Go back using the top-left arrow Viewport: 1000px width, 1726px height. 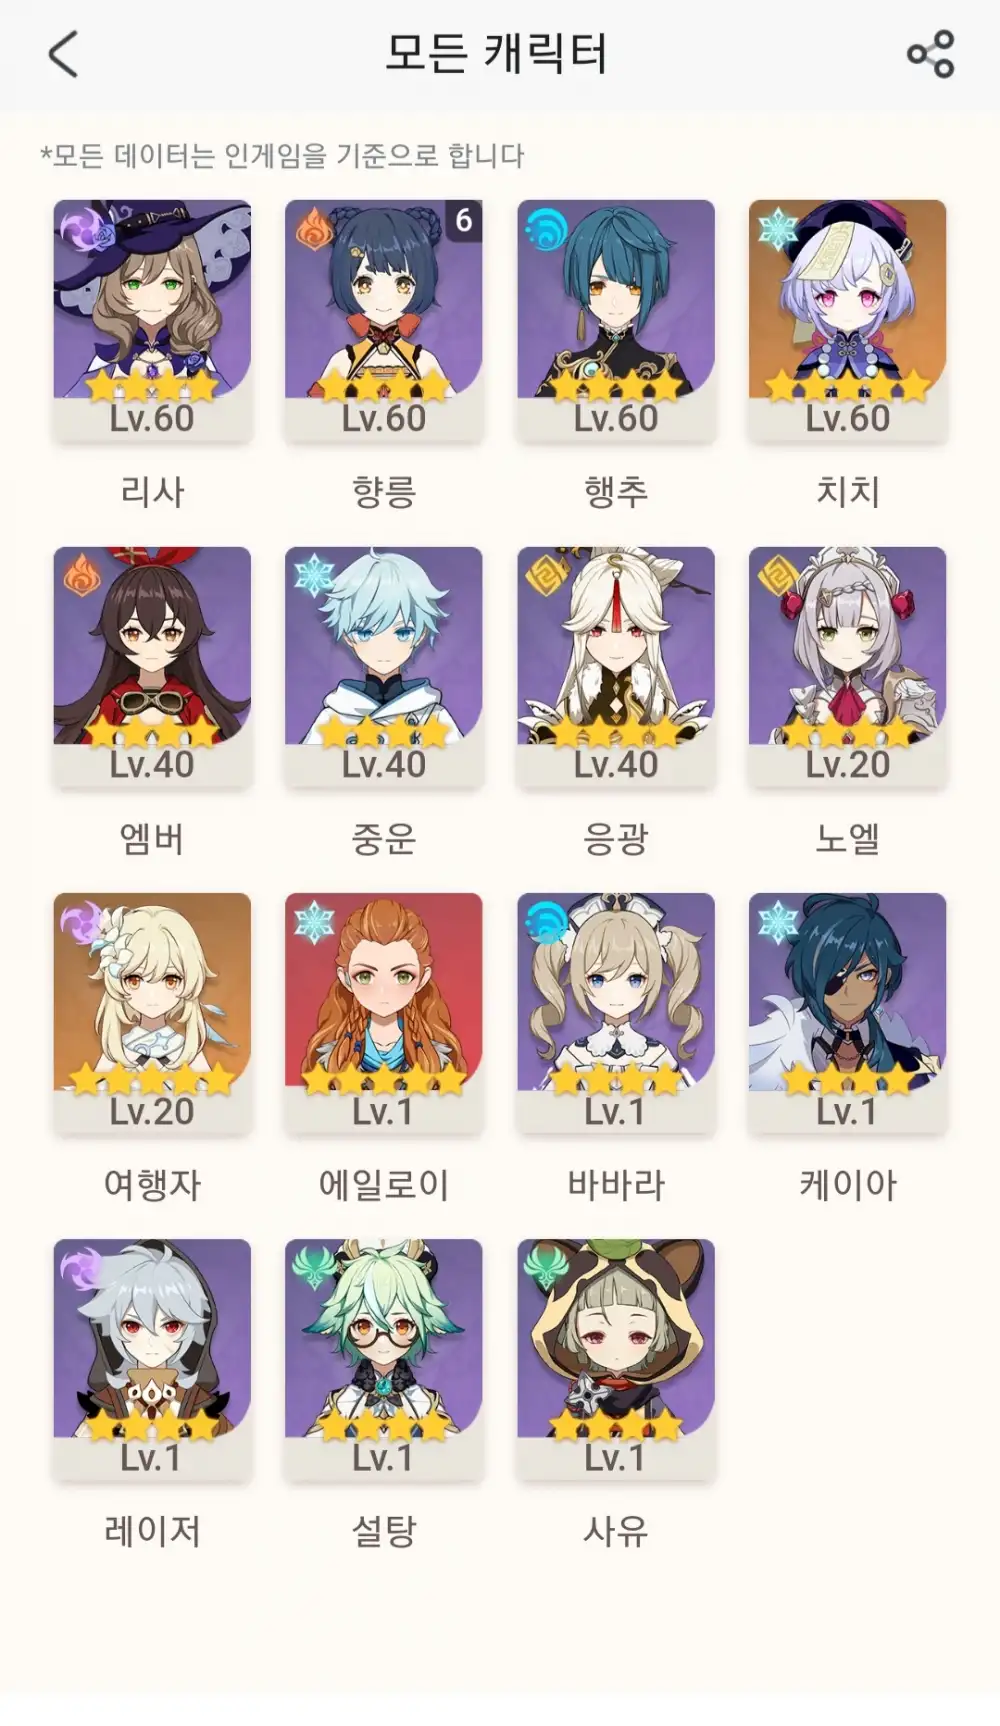[63, 54]
